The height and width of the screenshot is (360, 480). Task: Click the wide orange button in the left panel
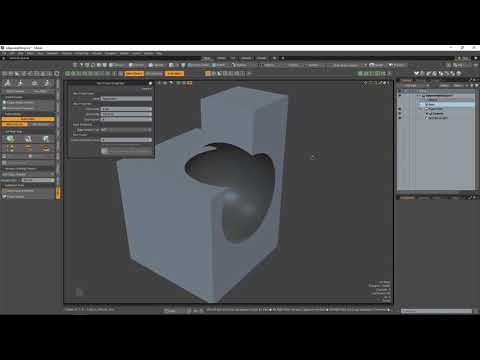(28, 119)
